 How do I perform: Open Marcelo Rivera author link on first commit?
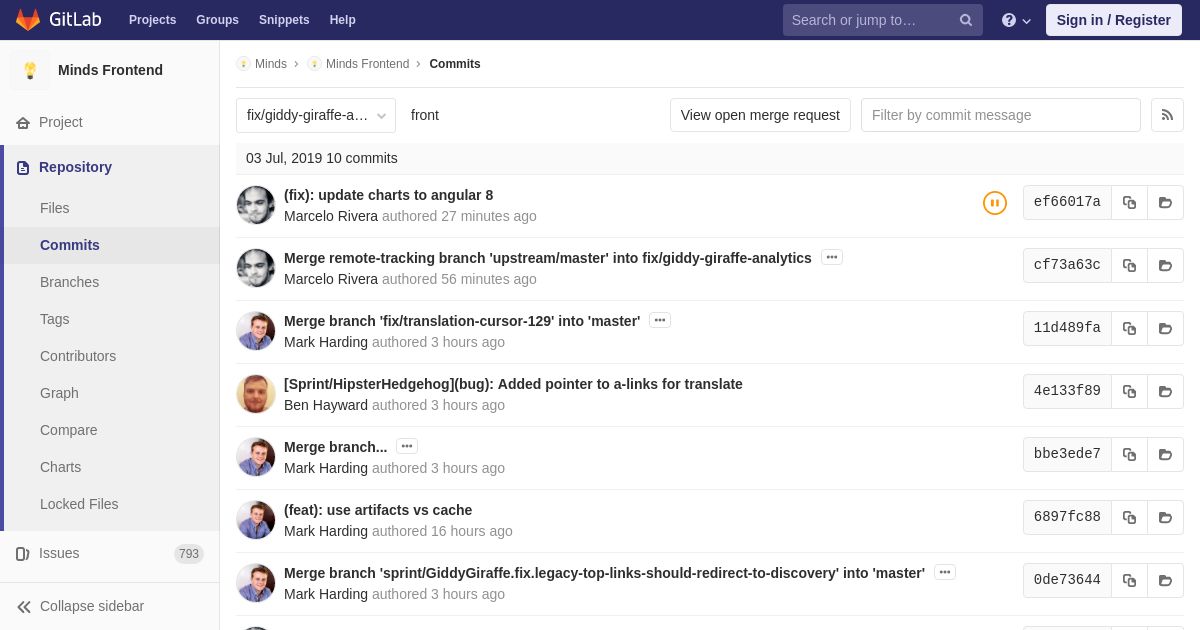[x=331, y=216]
